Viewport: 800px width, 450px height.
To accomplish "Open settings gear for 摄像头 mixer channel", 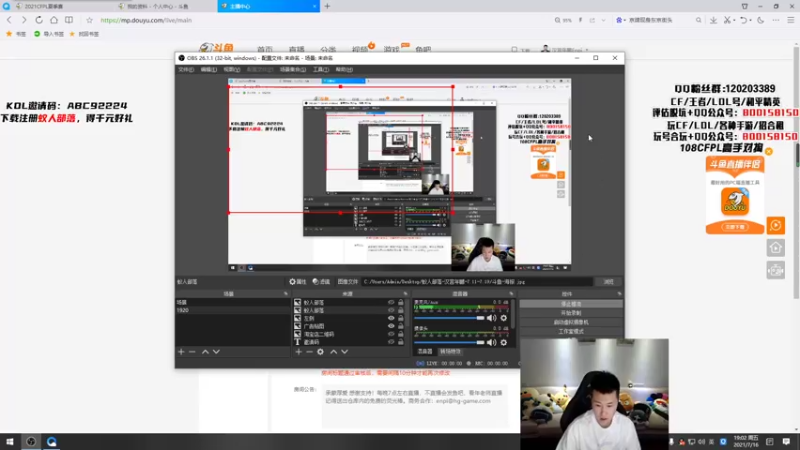I will tap(504, 342).
